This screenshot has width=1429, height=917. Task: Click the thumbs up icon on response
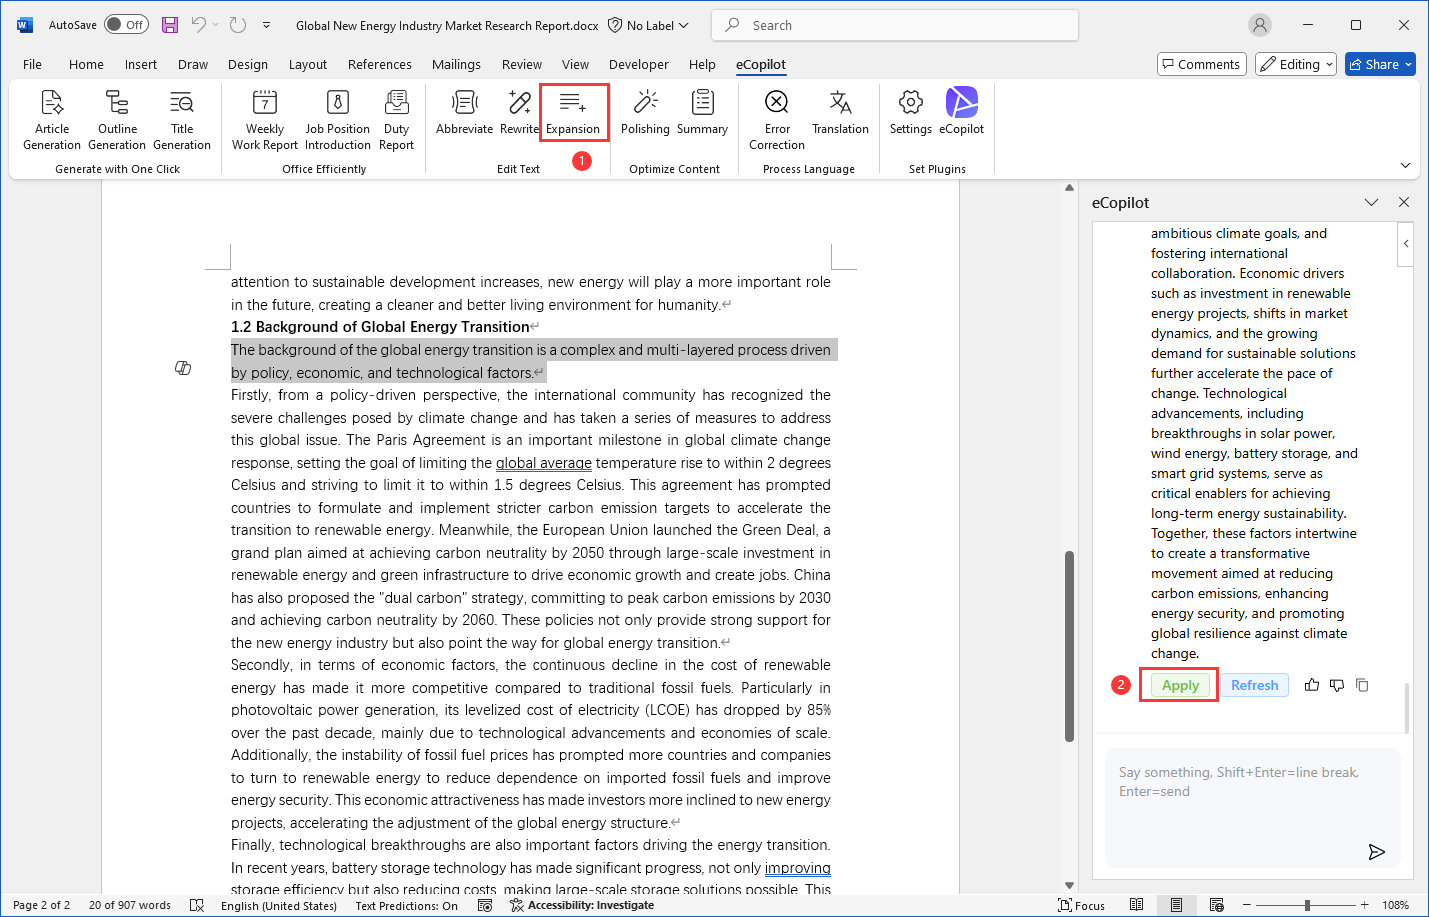pyautogui.click(x=1312, y=685)
